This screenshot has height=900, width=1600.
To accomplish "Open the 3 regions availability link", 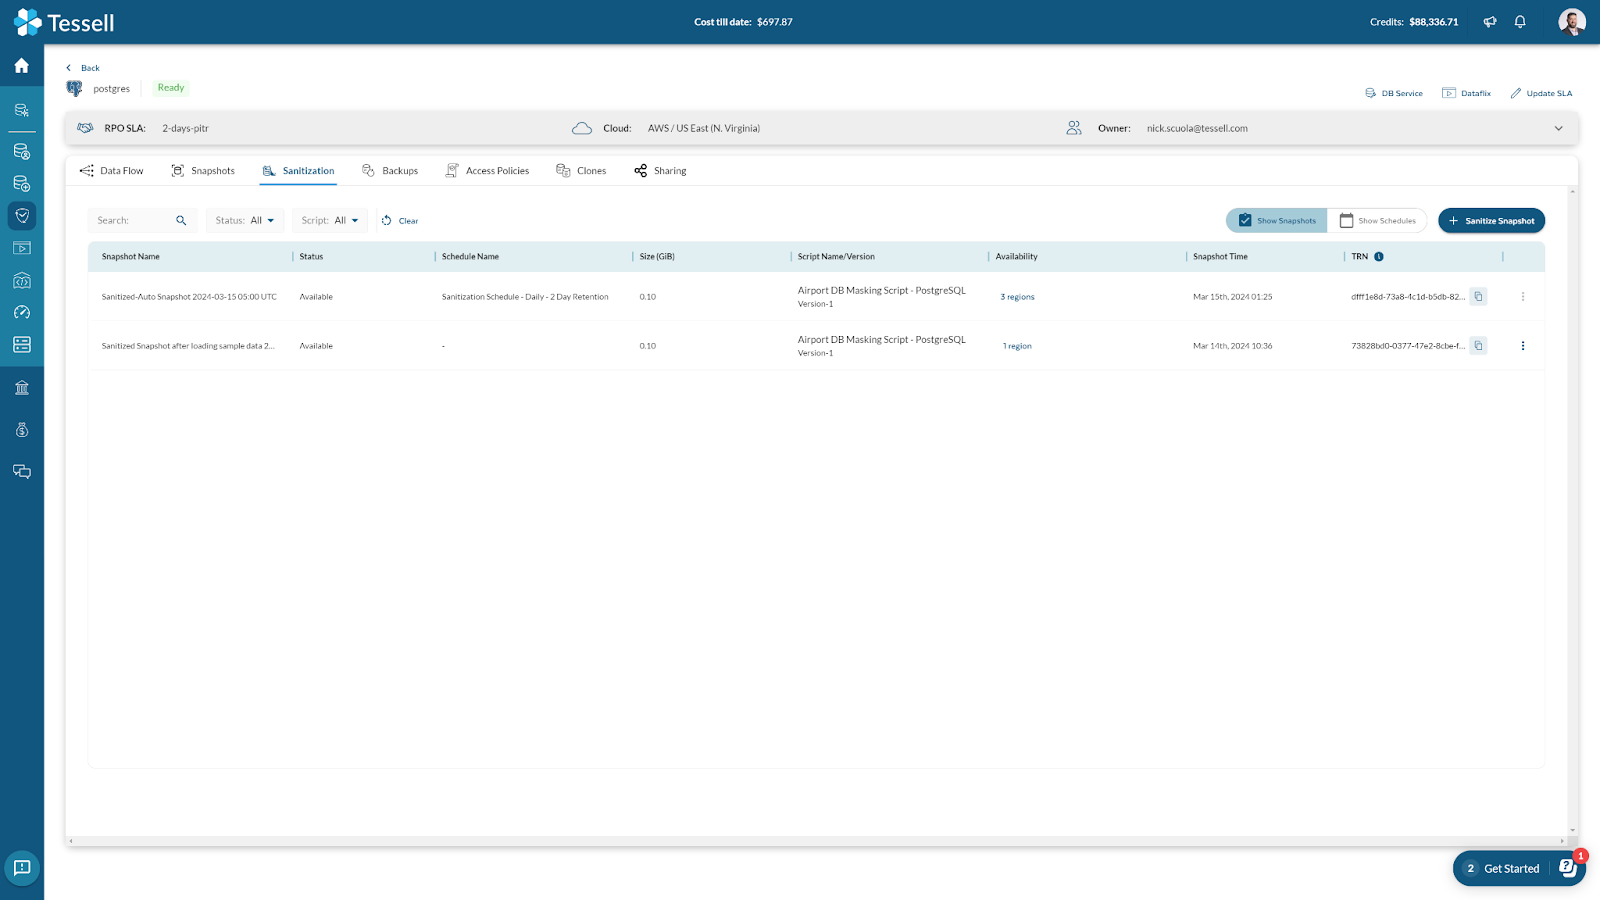I will pyautogui.click(x=1017, y=297).
